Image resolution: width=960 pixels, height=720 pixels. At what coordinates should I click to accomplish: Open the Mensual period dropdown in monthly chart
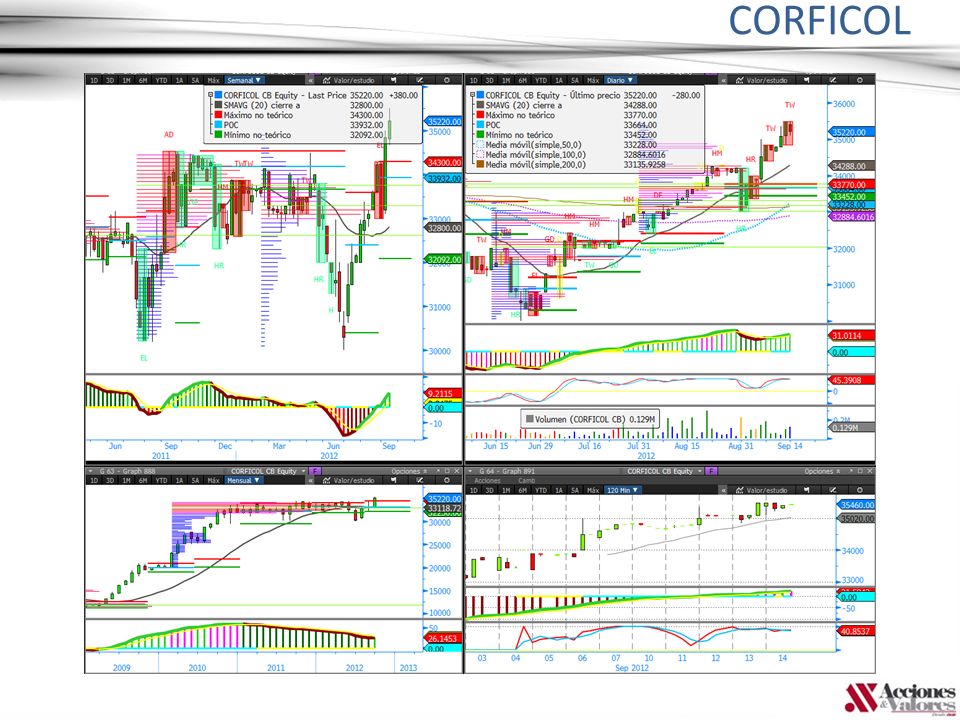pos(243,481)
